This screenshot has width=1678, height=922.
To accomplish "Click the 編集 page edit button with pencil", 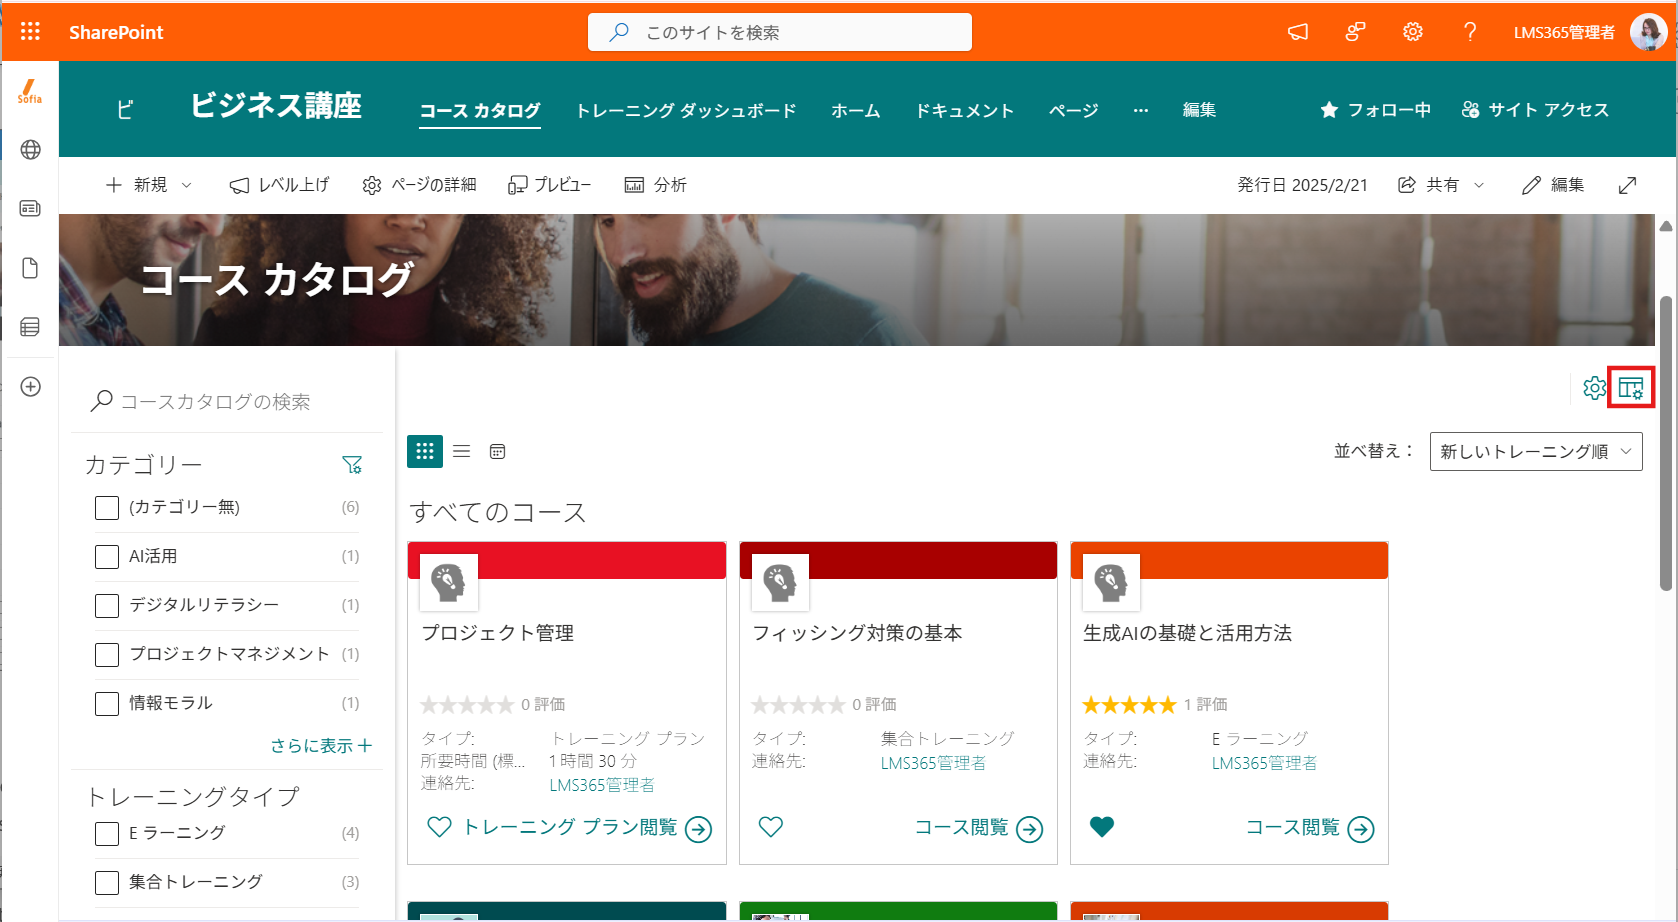I will click(x=1553, y=185).
